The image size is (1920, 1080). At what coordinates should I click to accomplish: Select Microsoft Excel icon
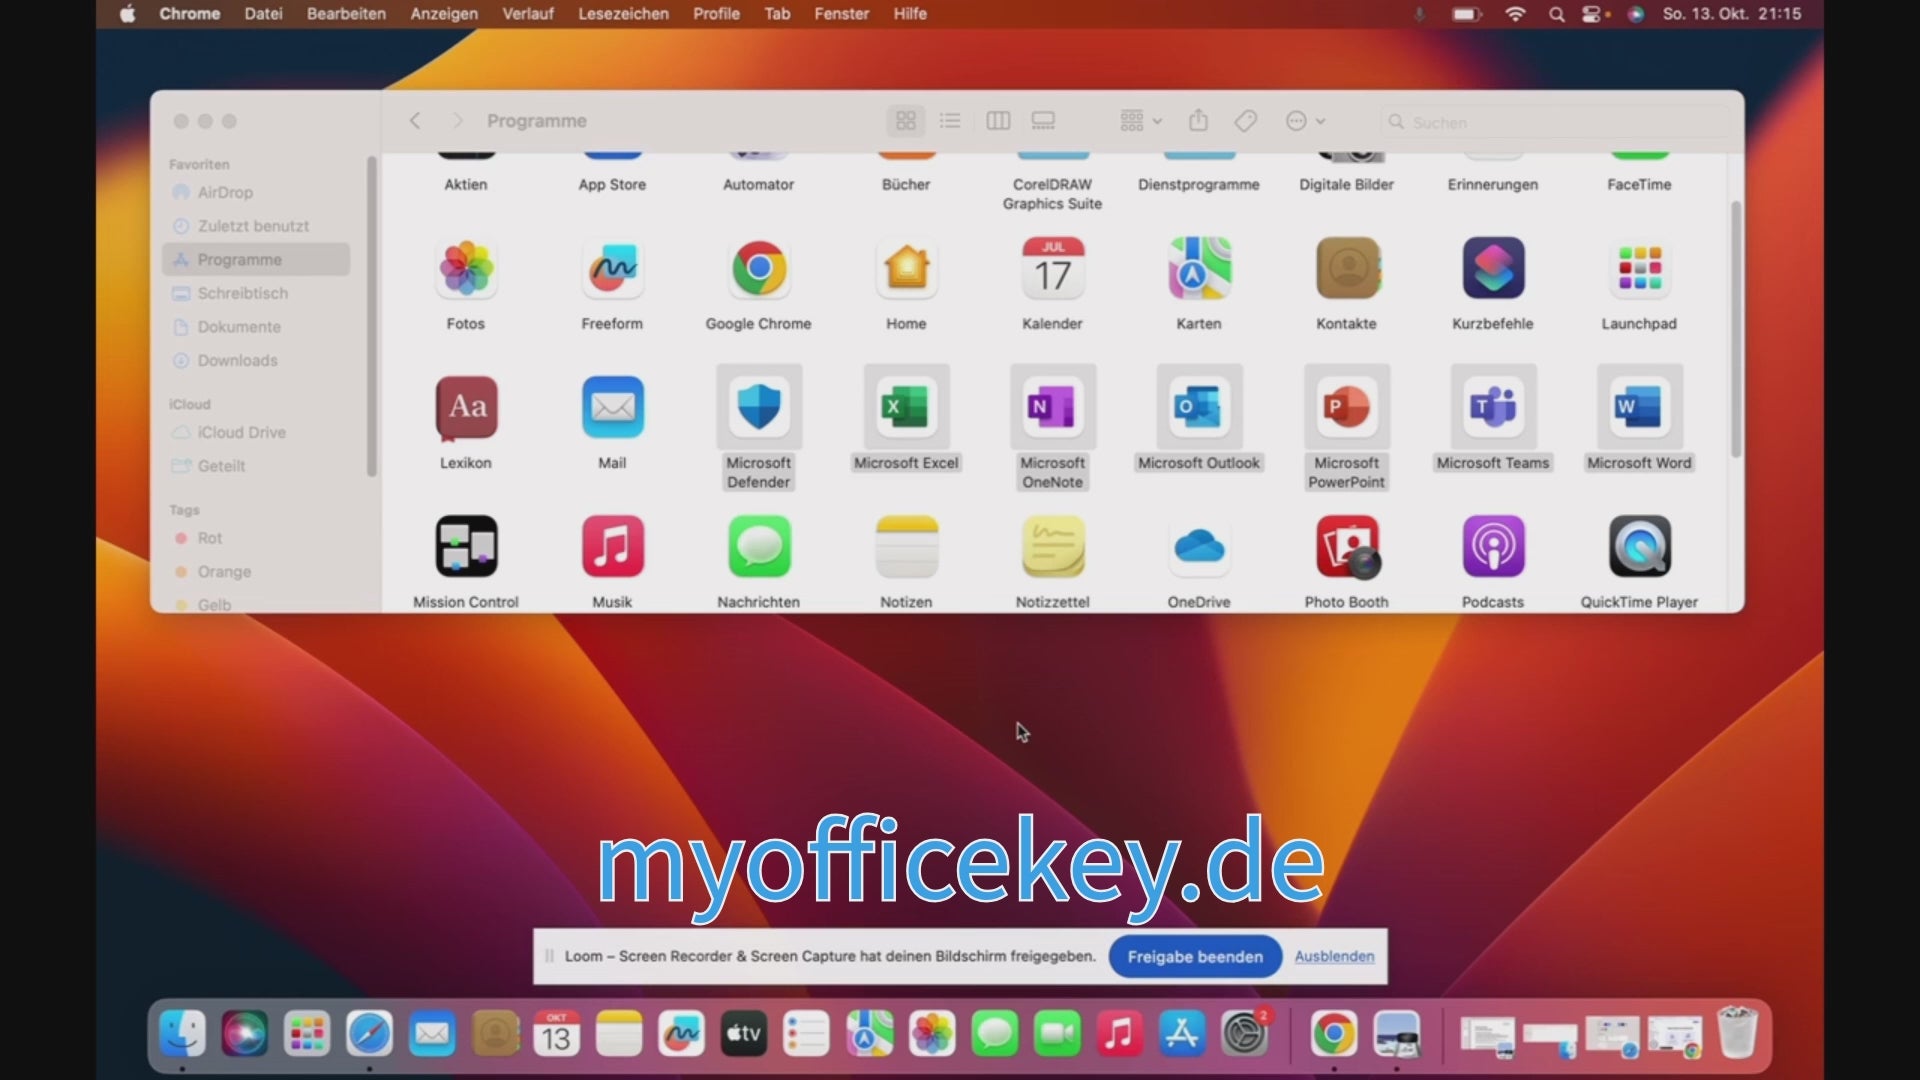click(x=906, y=408)
